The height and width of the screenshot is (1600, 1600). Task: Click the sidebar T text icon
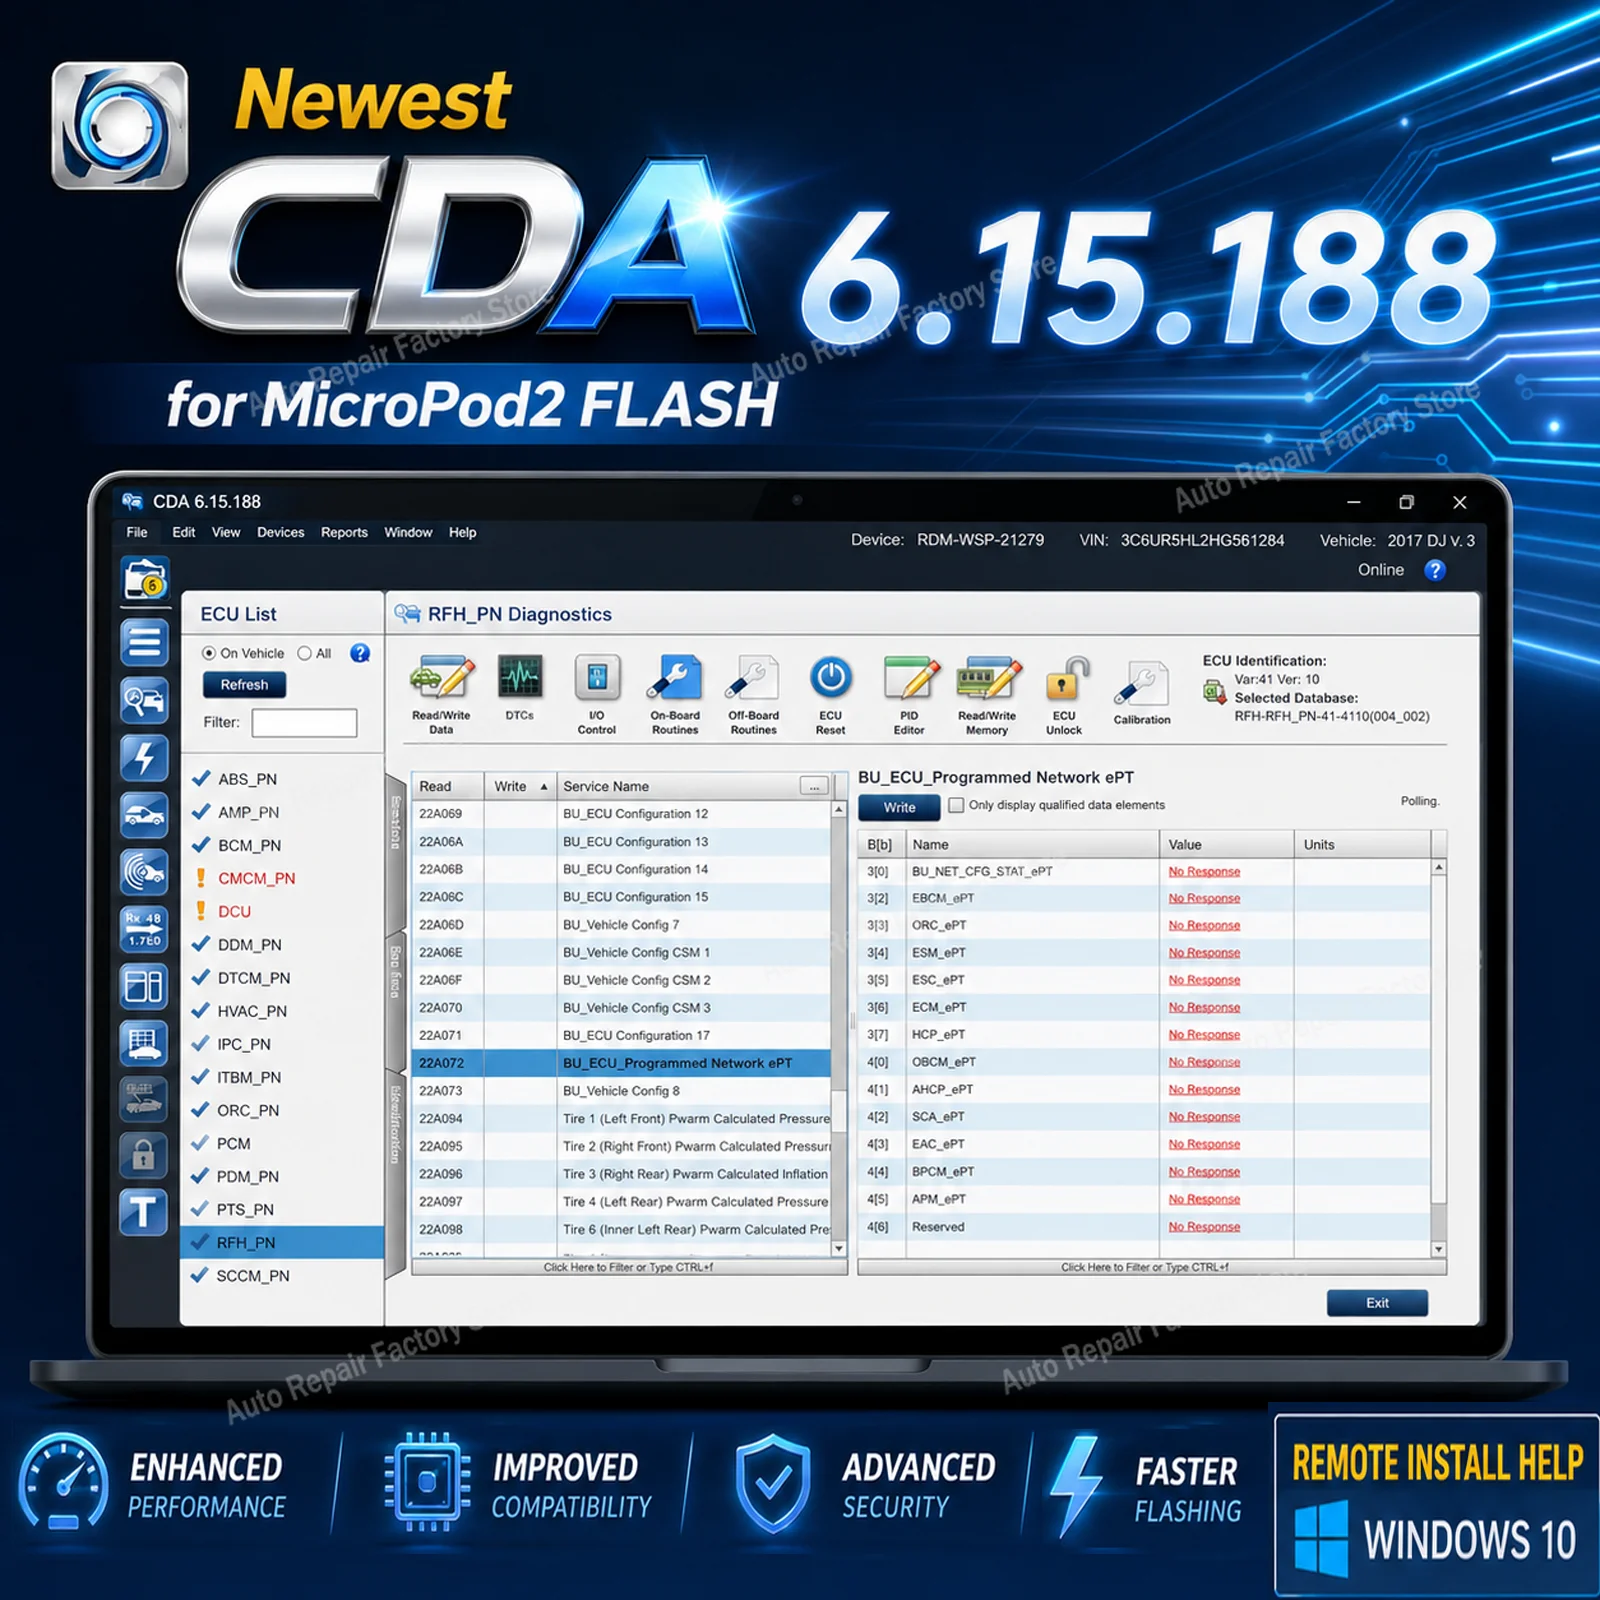[x=144, y=1212]
